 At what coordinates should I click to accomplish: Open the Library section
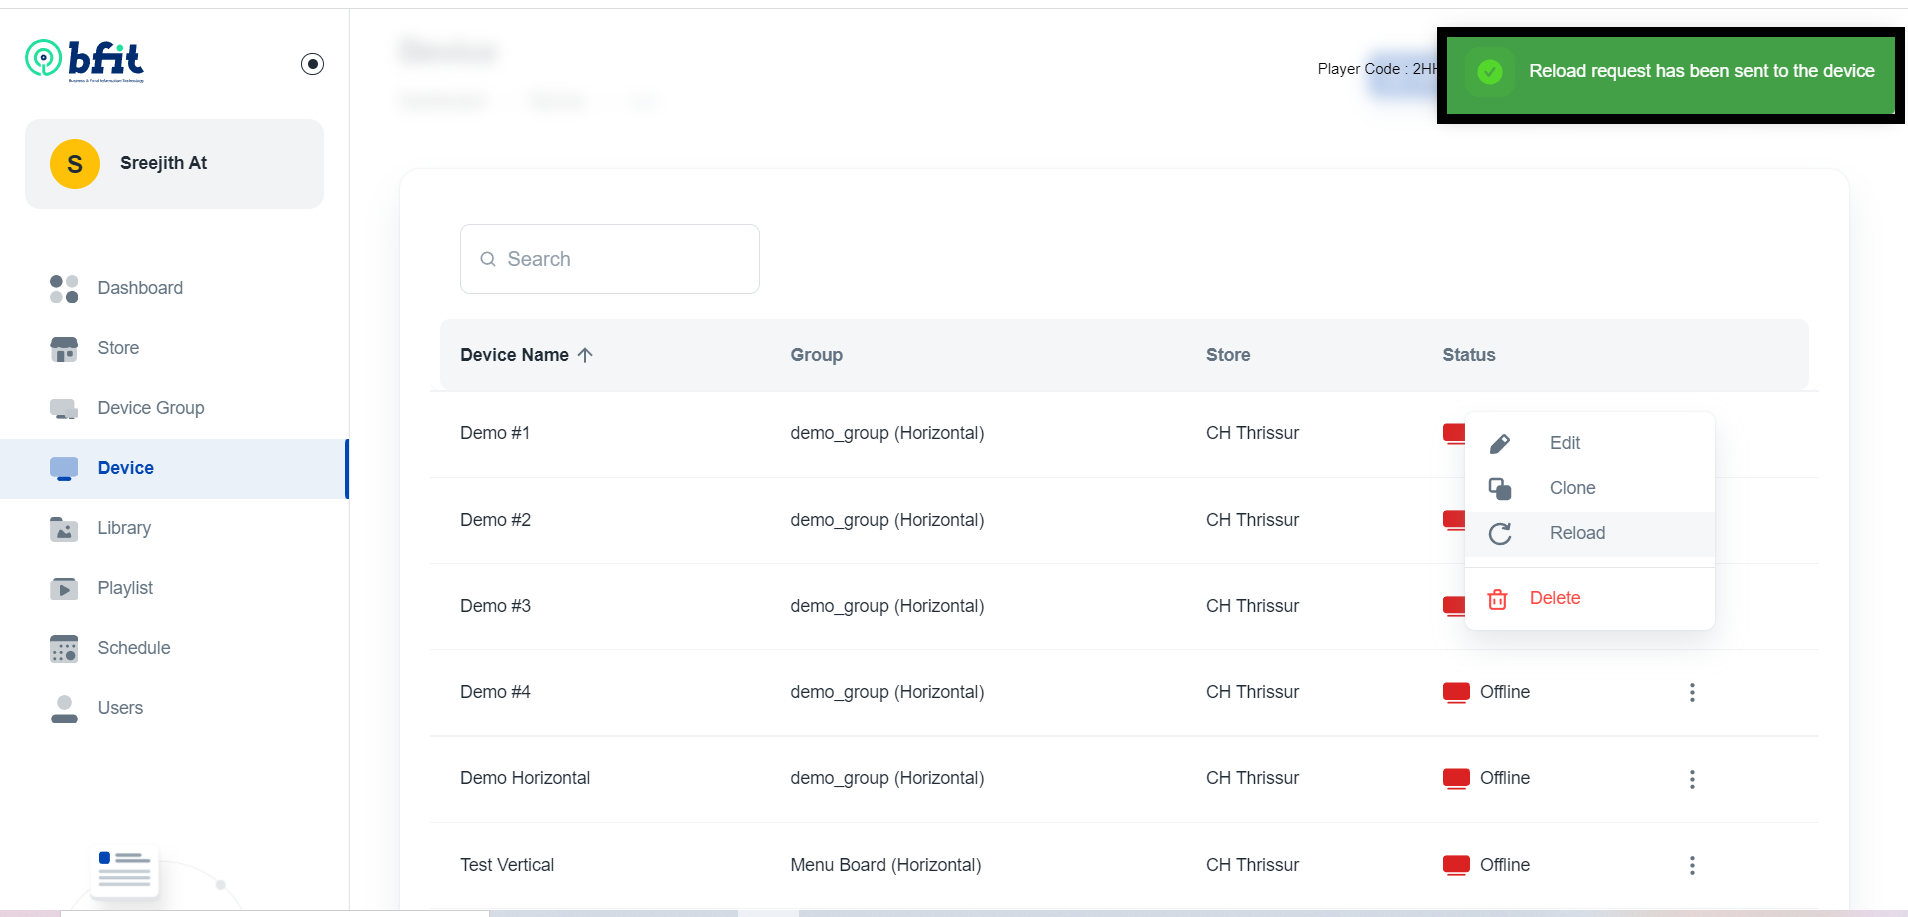coord(124,528)
